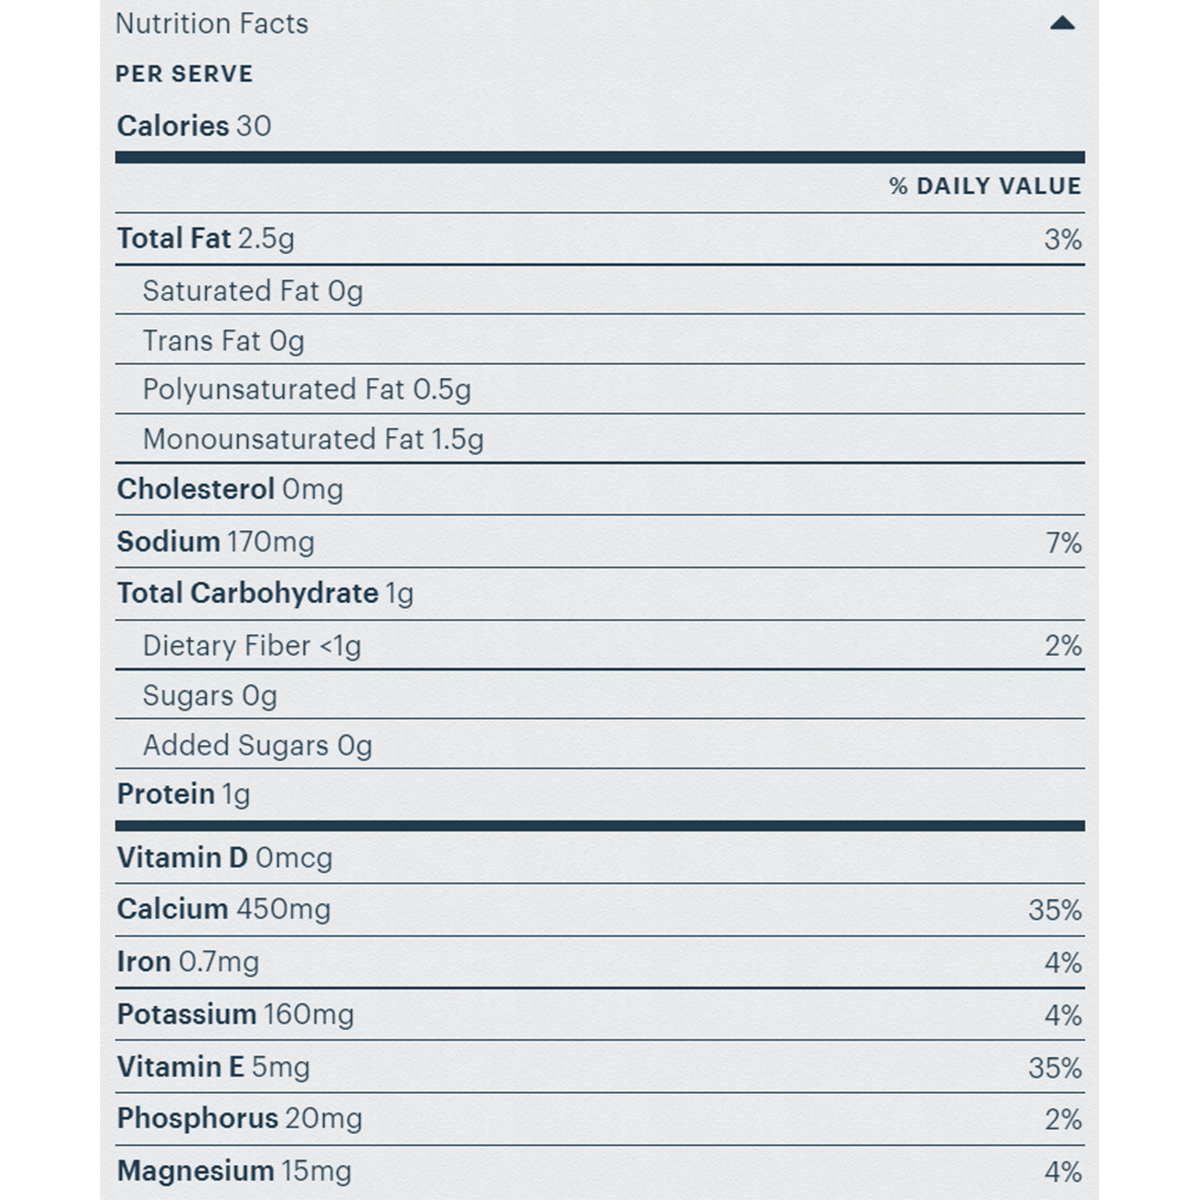Click the Vitamin D 0mcg row
This screenshot has width=1200, height=1200.
pyautogui.click(x=225, y=858)
